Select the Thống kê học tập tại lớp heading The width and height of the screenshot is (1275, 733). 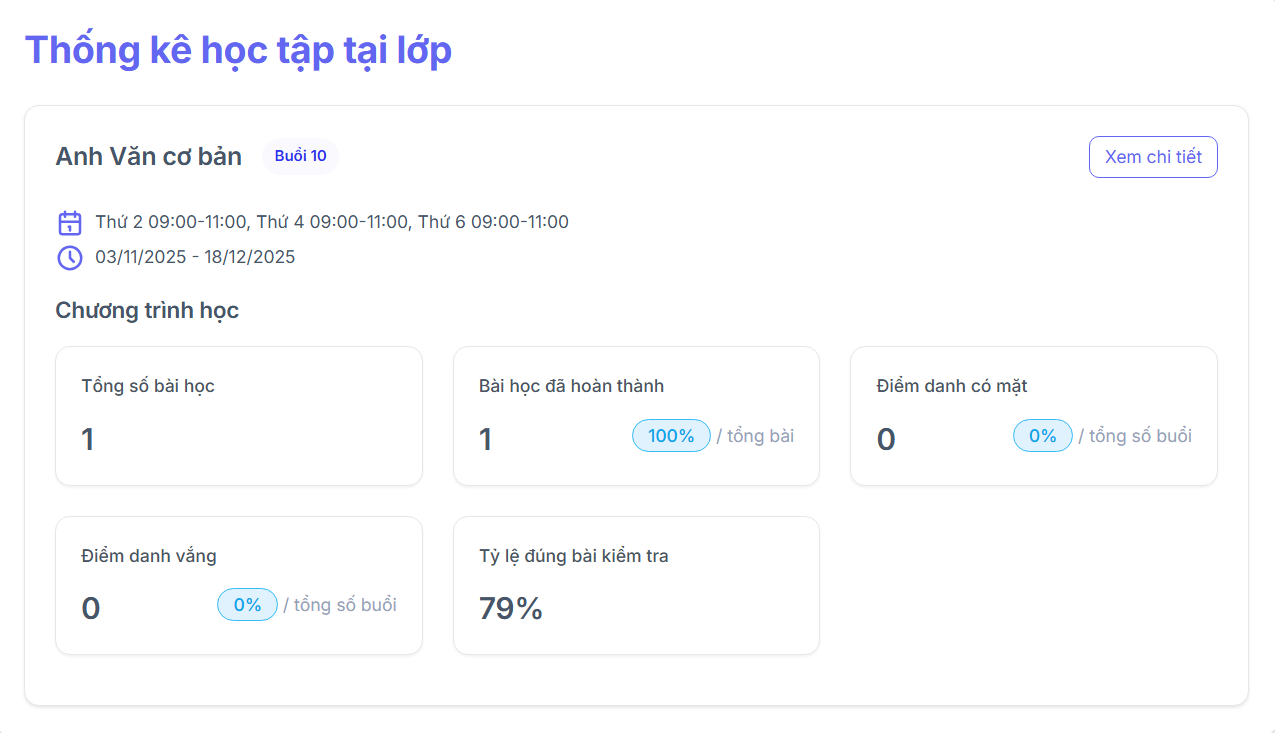click(x=239, y=50)
